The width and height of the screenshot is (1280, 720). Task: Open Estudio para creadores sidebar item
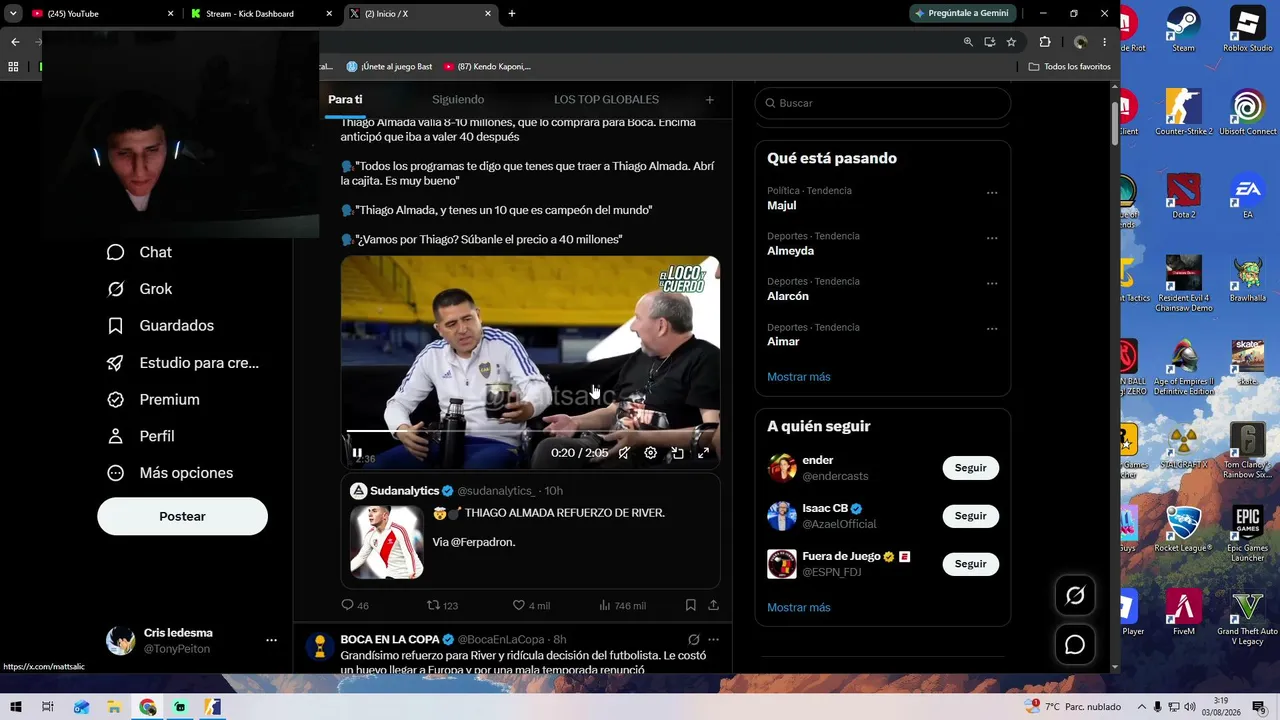click(x=183, y=363)
